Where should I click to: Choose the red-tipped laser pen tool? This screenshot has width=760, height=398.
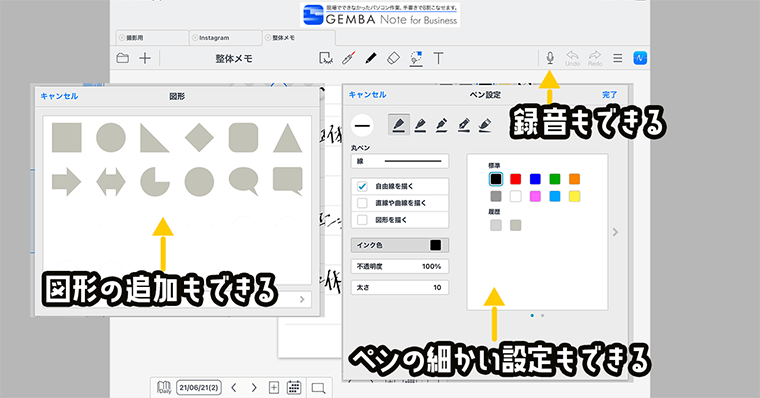pos(348,58)
